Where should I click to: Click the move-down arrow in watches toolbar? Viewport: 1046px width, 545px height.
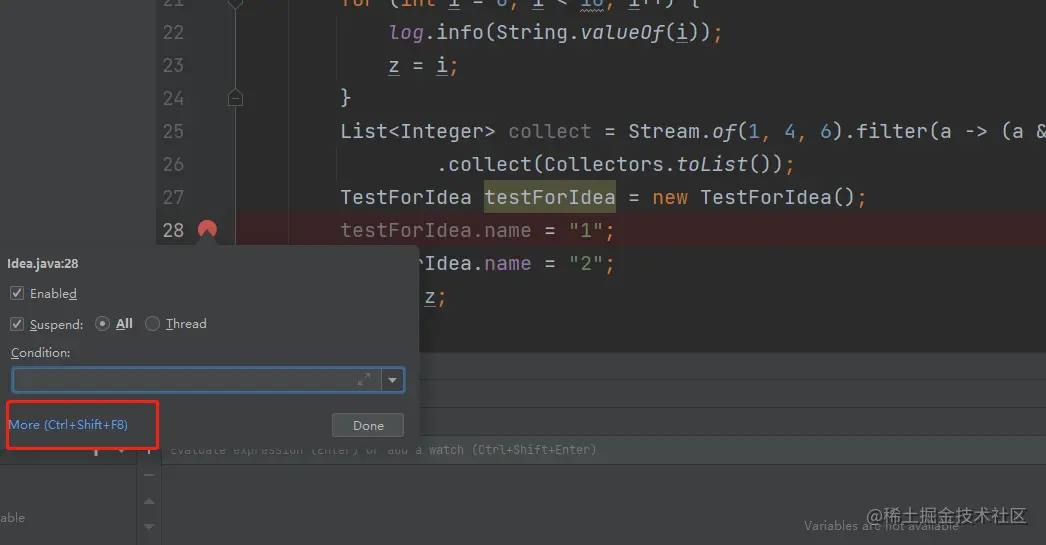point(149,527)
